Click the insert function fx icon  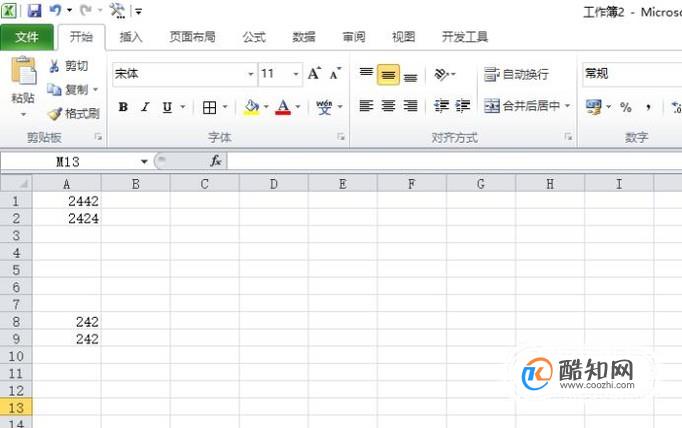pos(216,161)
